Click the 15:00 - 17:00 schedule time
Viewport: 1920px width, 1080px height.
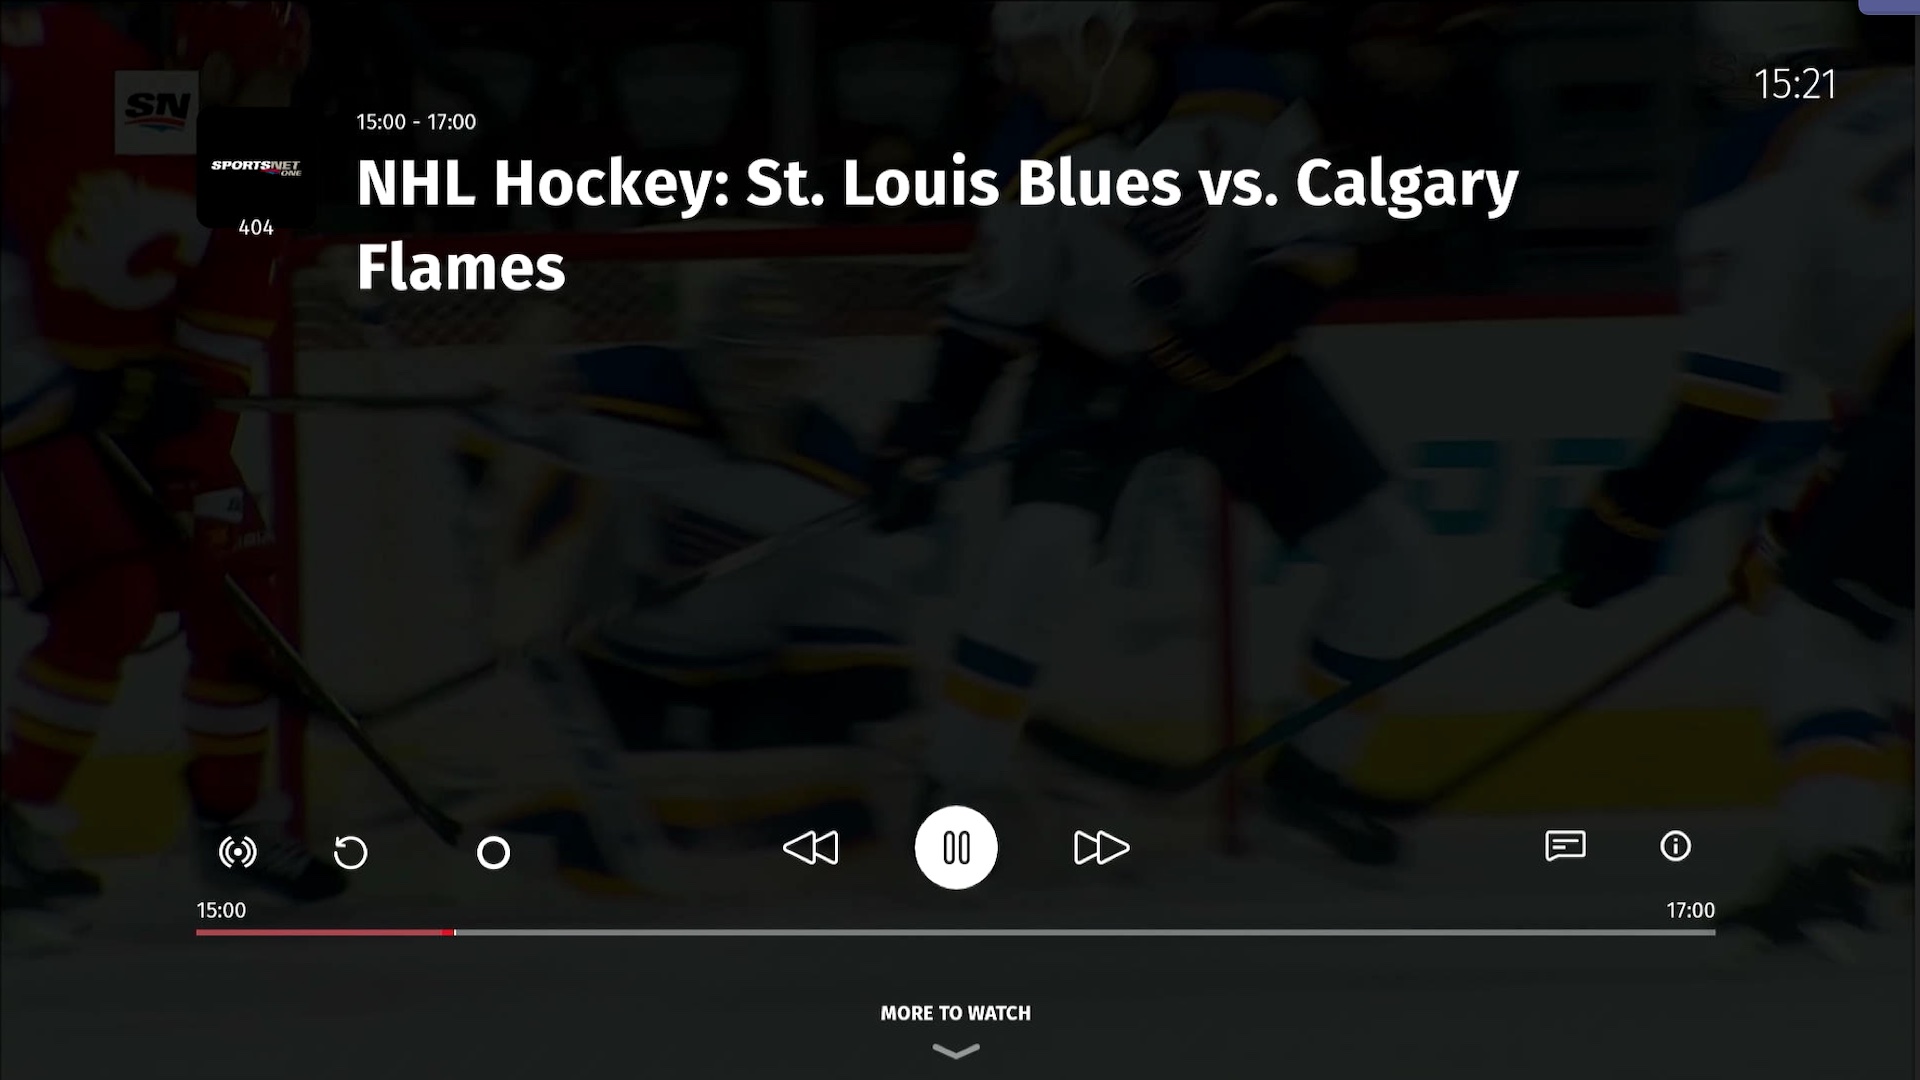(416, 122)
